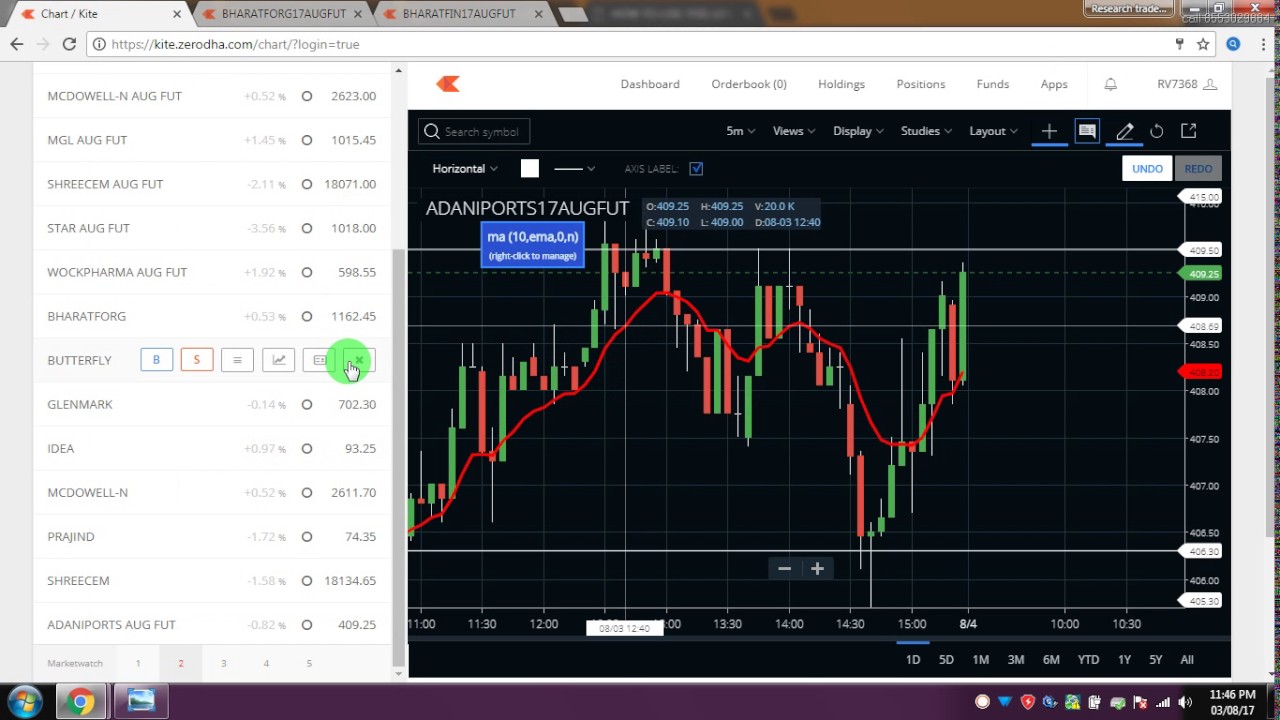
Task: Set chart range to 1D
Action: [913, 659]
